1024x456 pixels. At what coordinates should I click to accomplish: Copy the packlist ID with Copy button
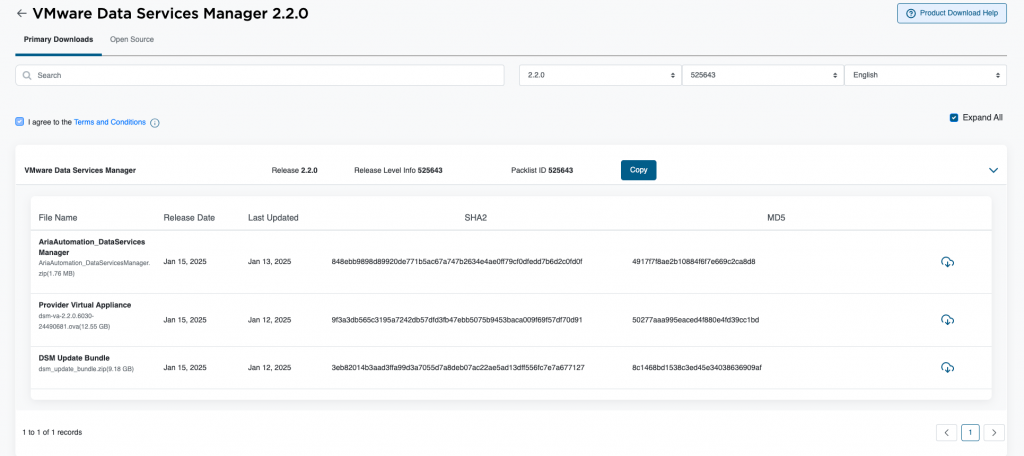pyautogui.click(x=638, y=170)
